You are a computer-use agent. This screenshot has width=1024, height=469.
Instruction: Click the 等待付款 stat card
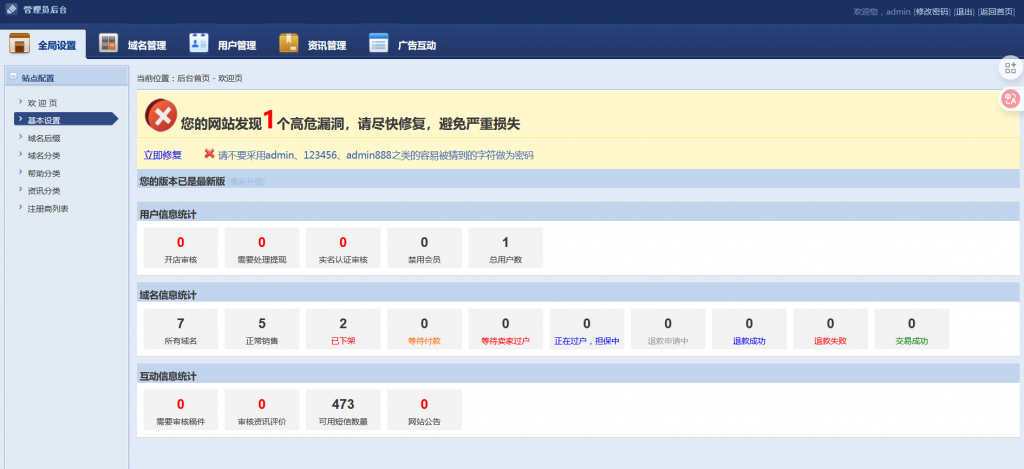[424, 329]
